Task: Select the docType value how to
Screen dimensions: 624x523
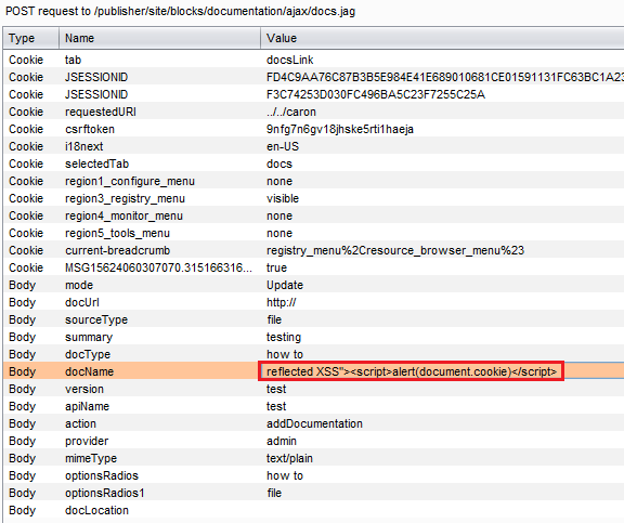Action: (285, 355)
